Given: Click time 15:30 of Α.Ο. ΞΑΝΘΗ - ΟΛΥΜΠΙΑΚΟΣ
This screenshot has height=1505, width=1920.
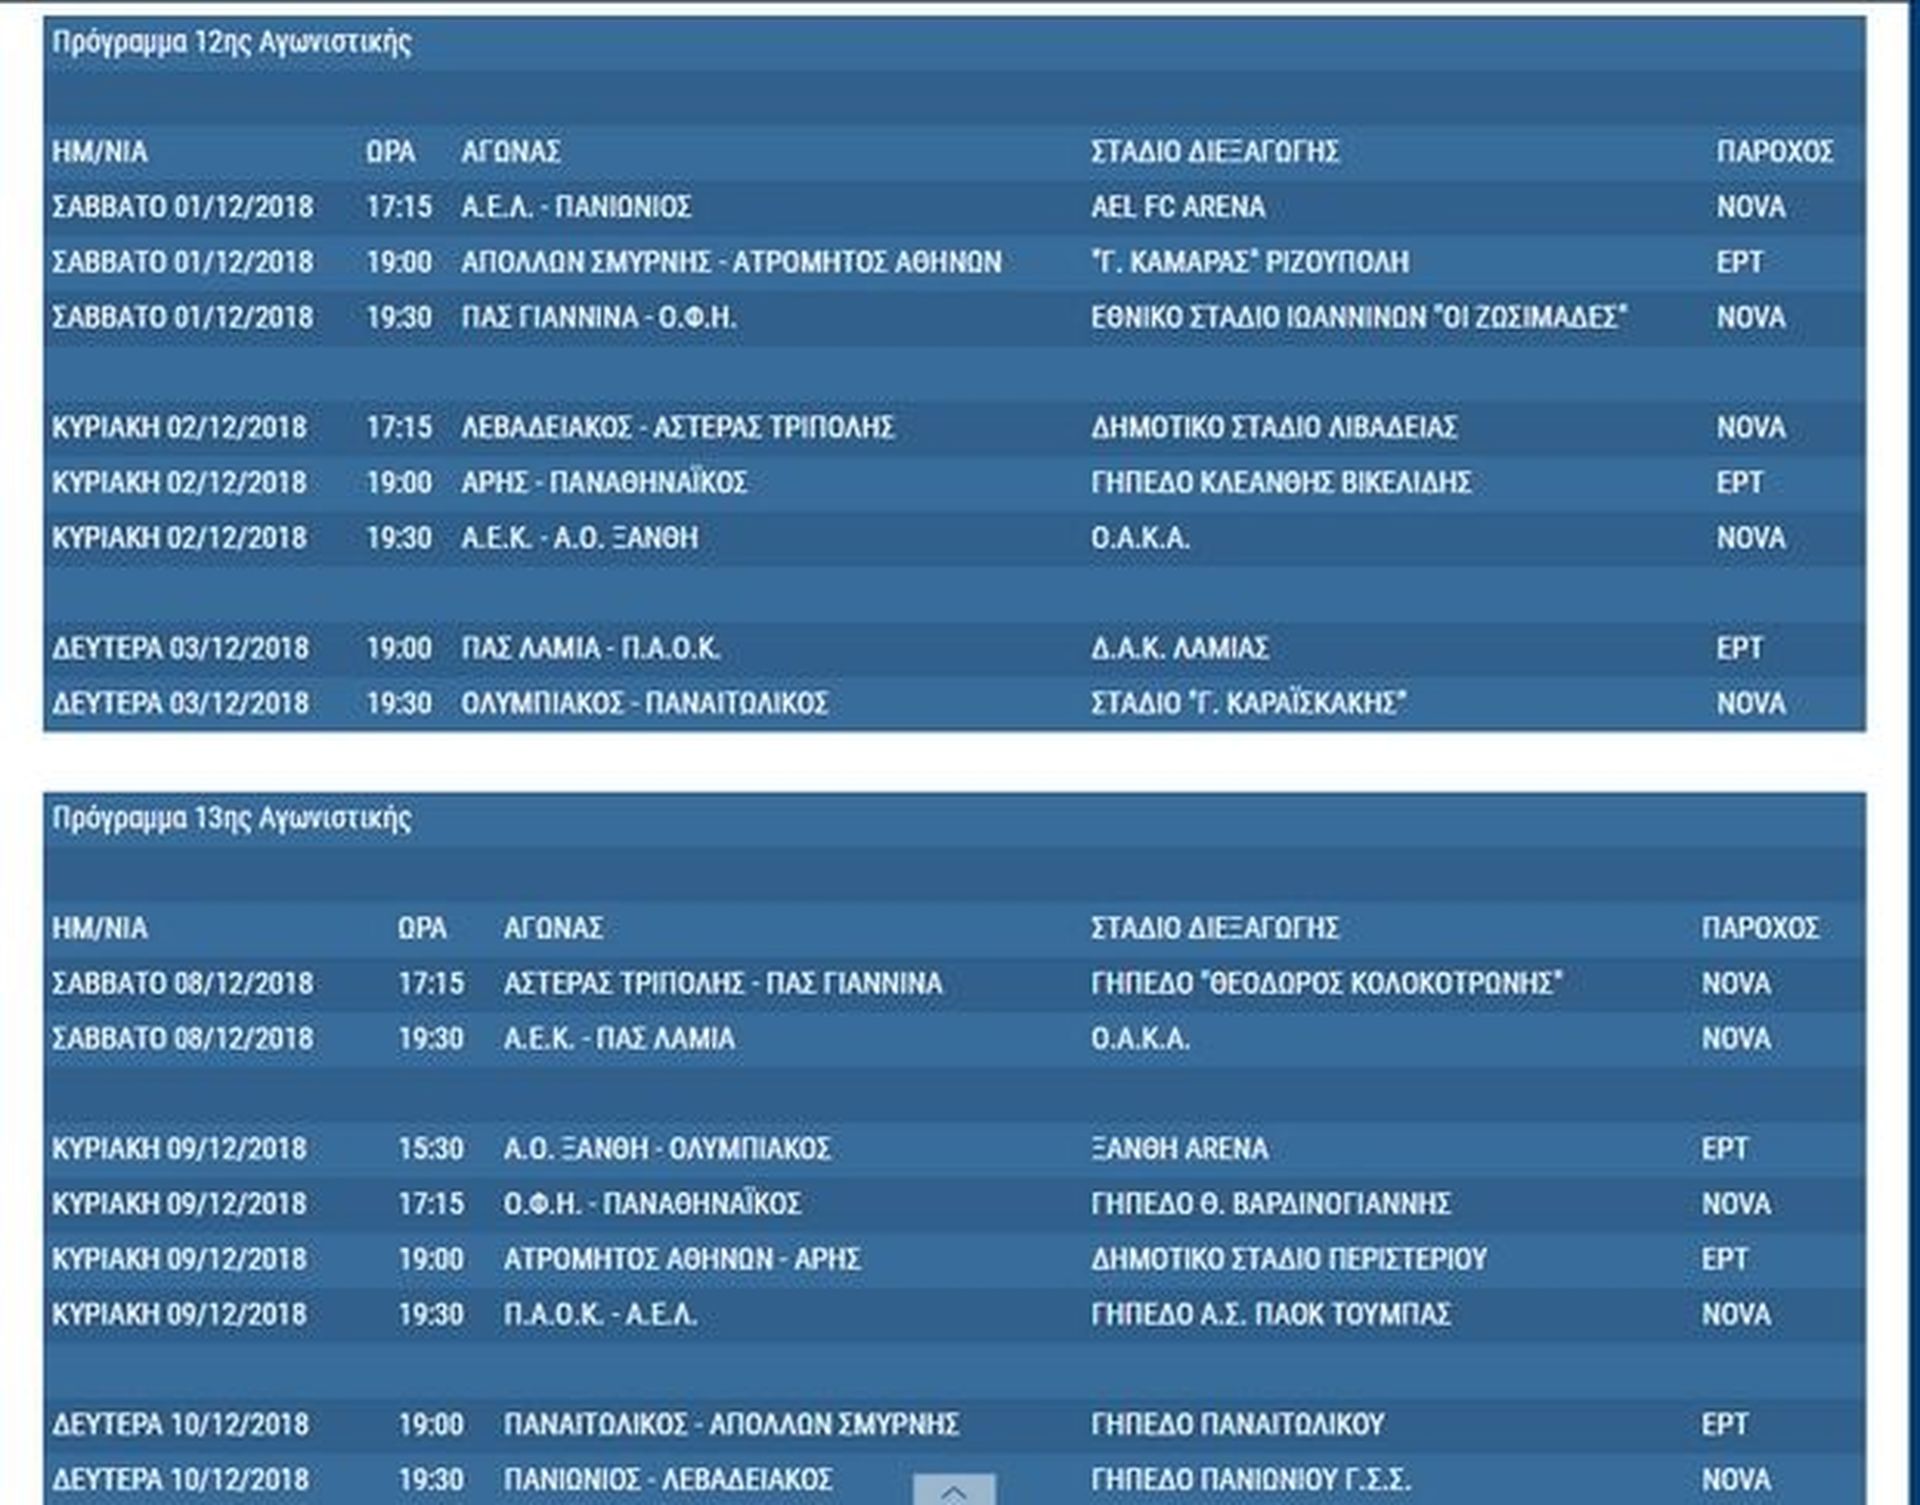Looking at the screenshot, I should coord(431,1149).
